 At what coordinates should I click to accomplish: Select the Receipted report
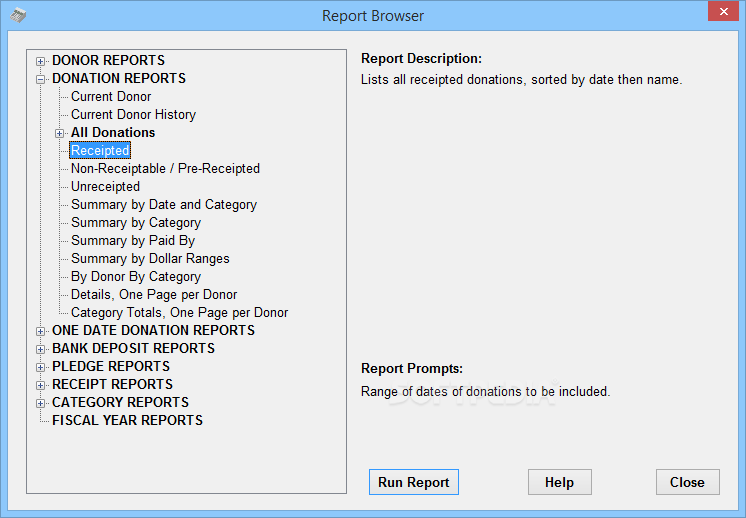100,151
